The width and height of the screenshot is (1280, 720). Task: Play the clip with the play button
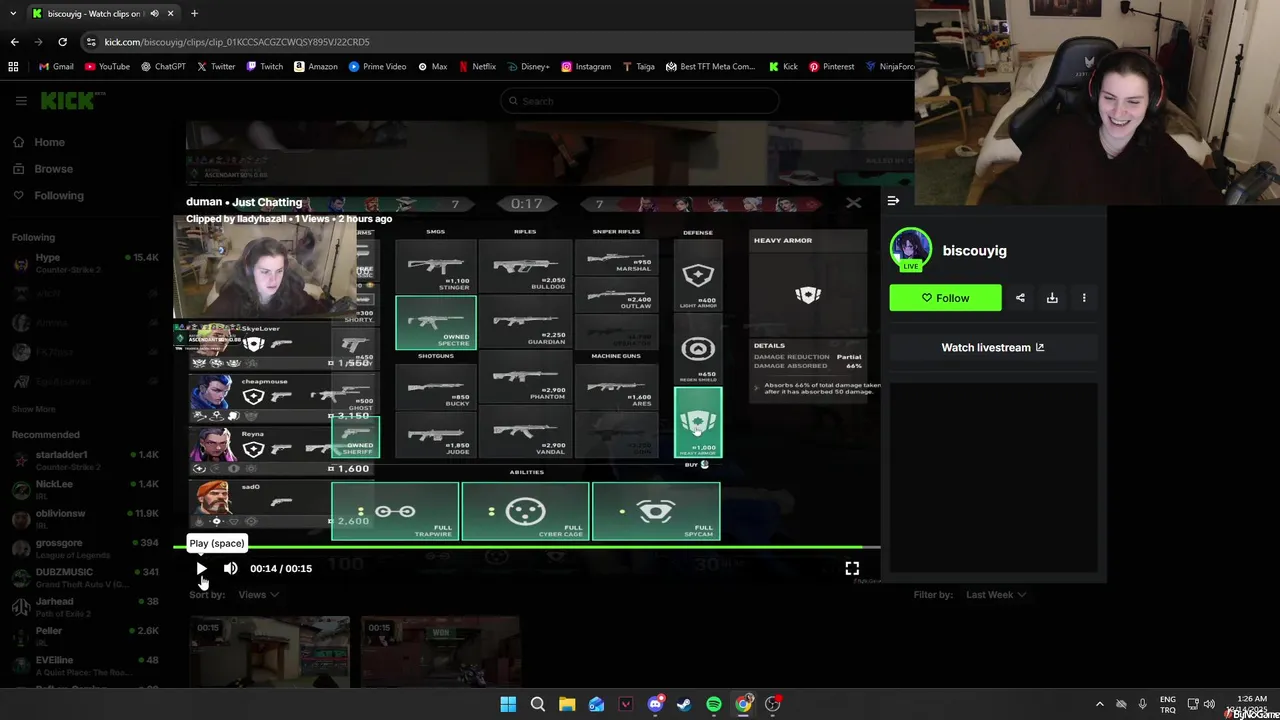(x=201, y=568)
